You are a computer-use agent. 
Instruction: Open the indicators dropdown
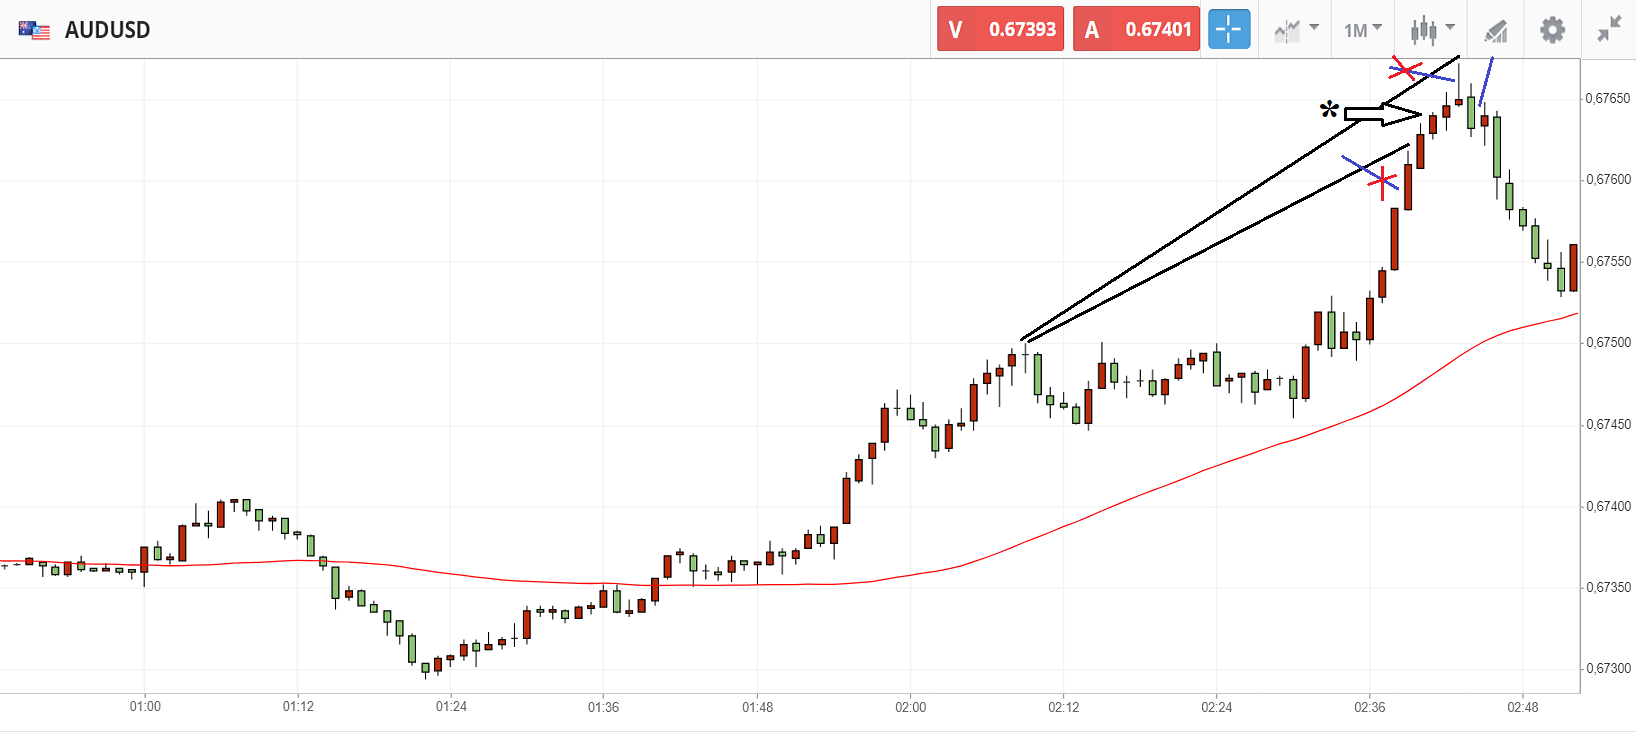click(1296, 30)
